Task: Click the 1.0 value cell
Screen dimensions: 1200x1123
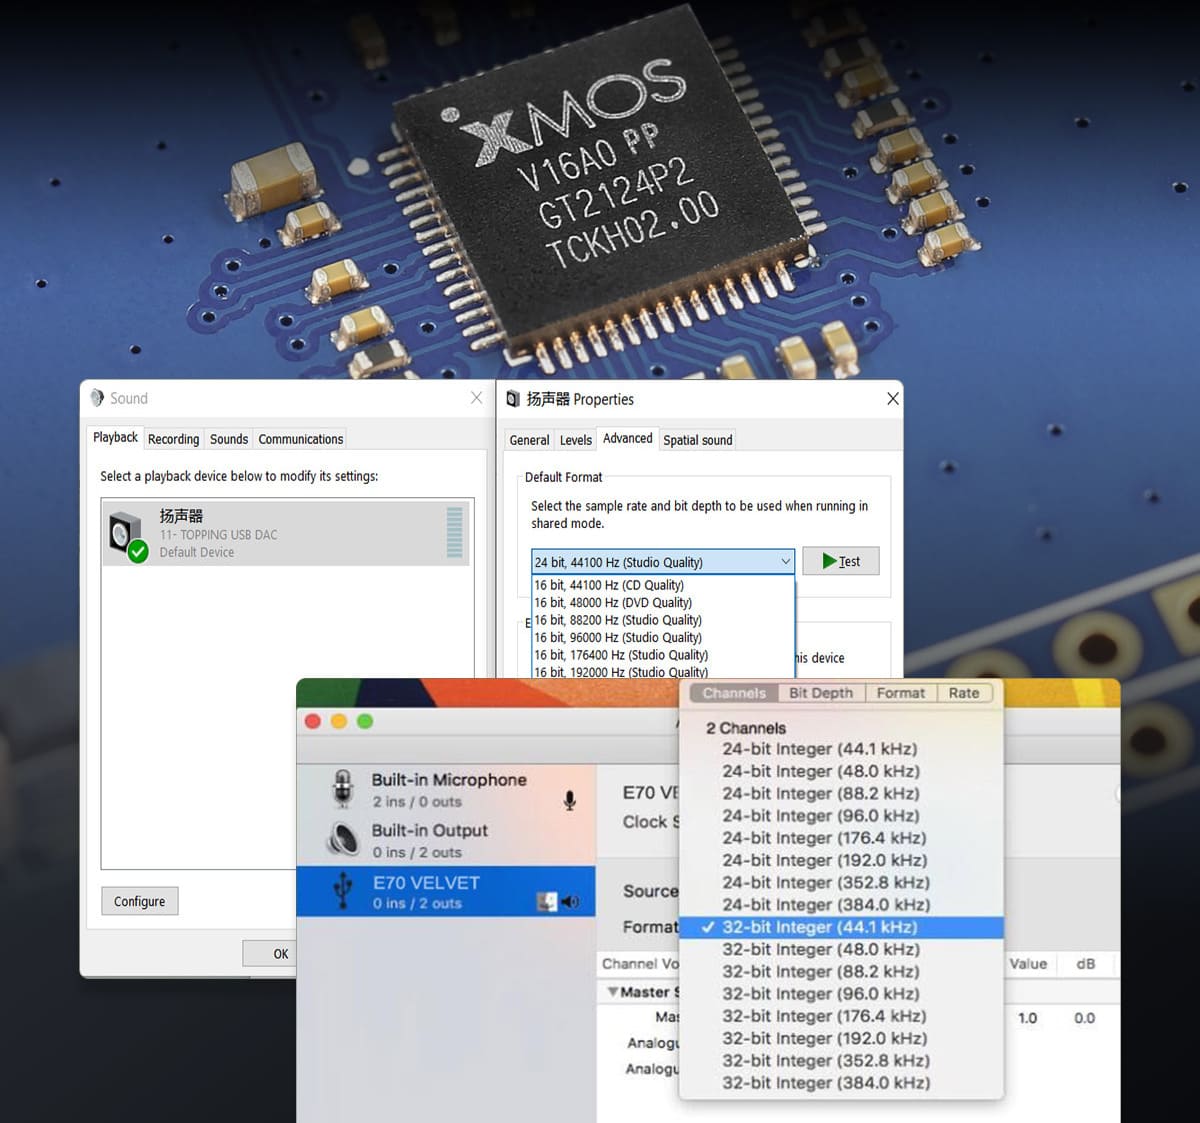Action: pyautogui.click(x=1027, y=1018)
